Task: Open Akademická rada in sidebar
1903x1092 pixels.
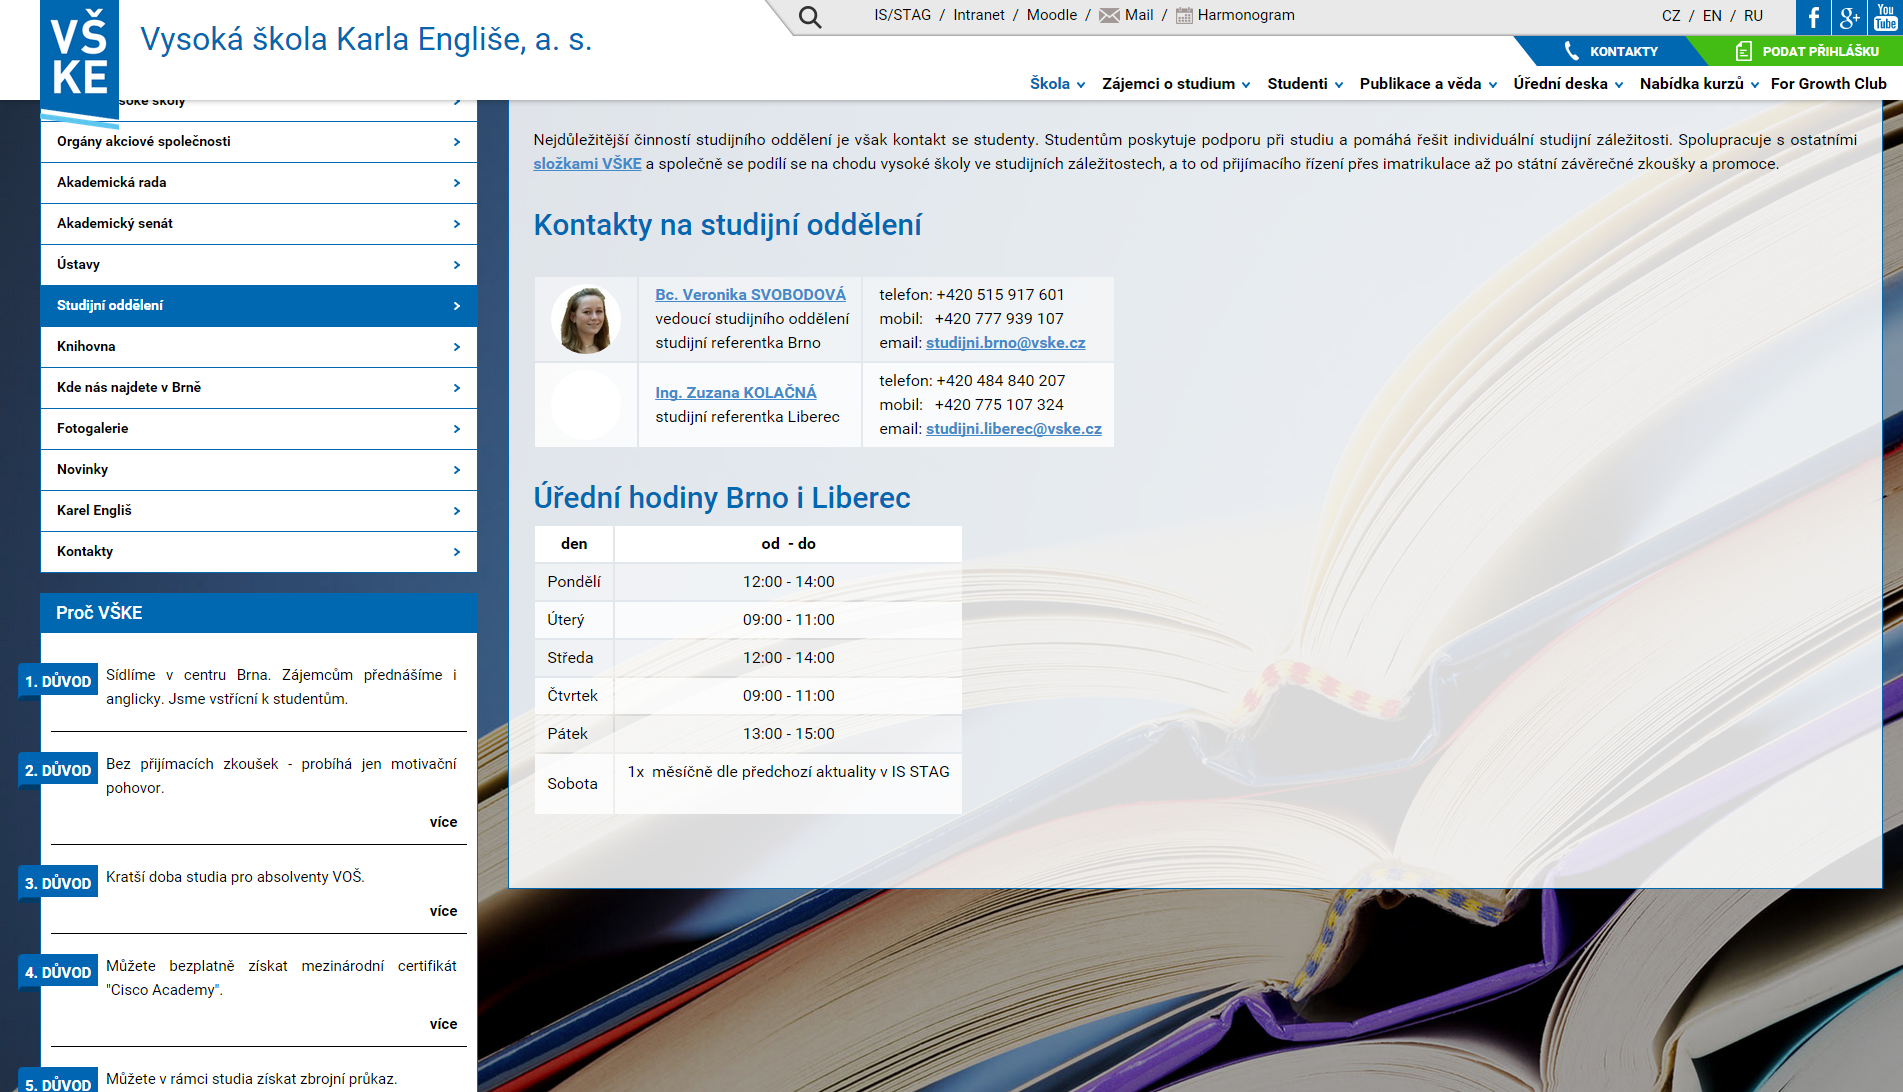Action: coord(258,183)
